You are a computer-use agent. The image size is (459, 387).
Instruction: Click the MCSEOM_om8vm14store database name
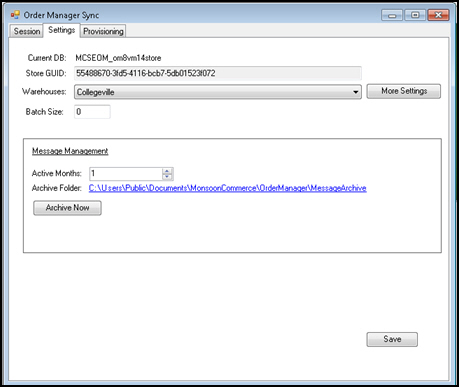coord(118,58)
